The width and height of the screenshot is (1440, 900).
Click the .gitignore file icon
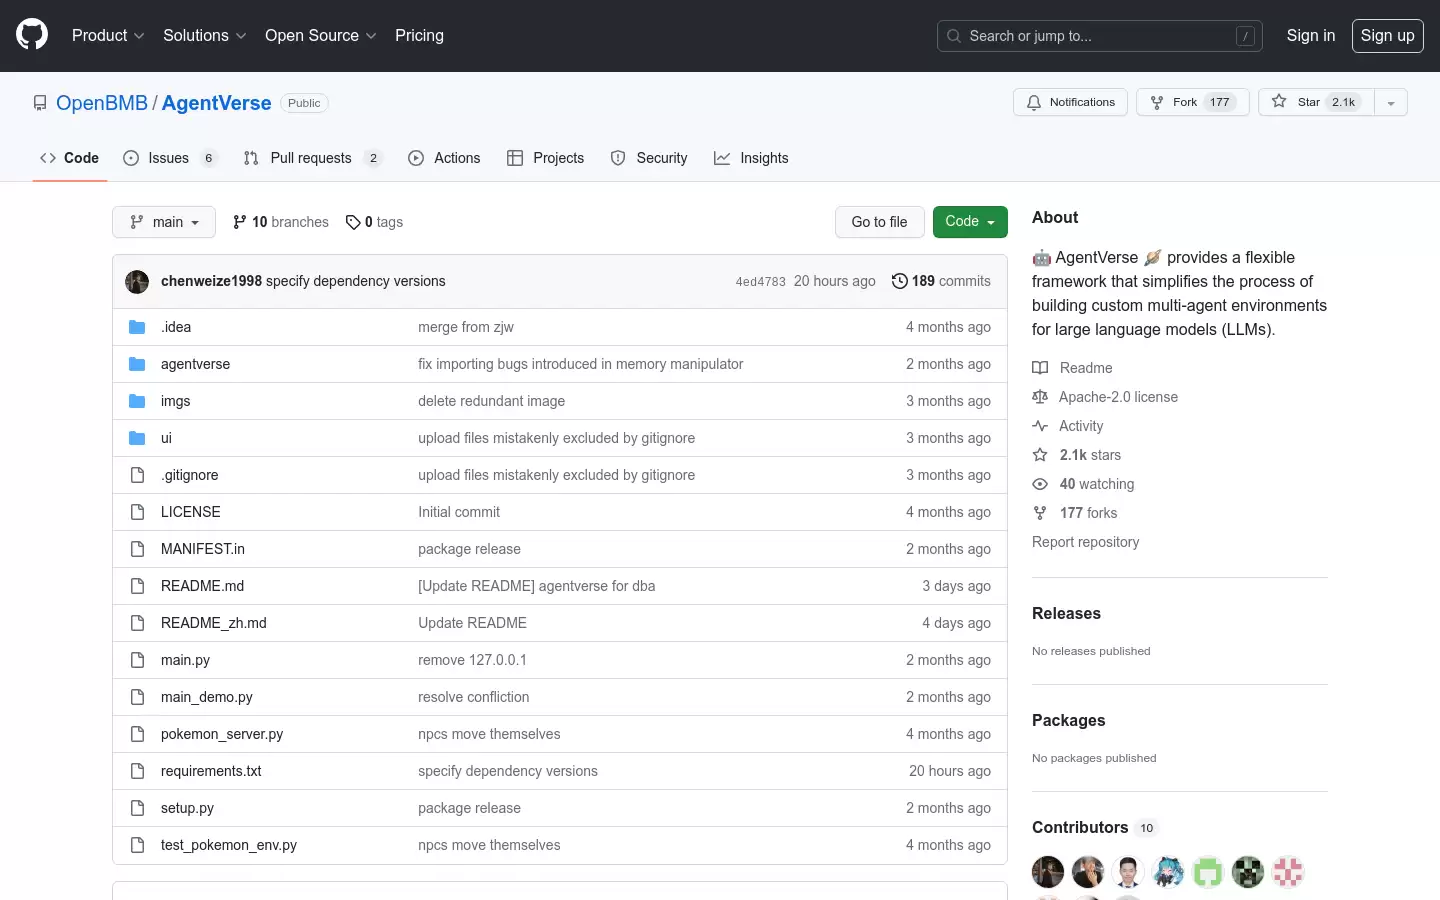pyautogui.click(x=137, y=475)
